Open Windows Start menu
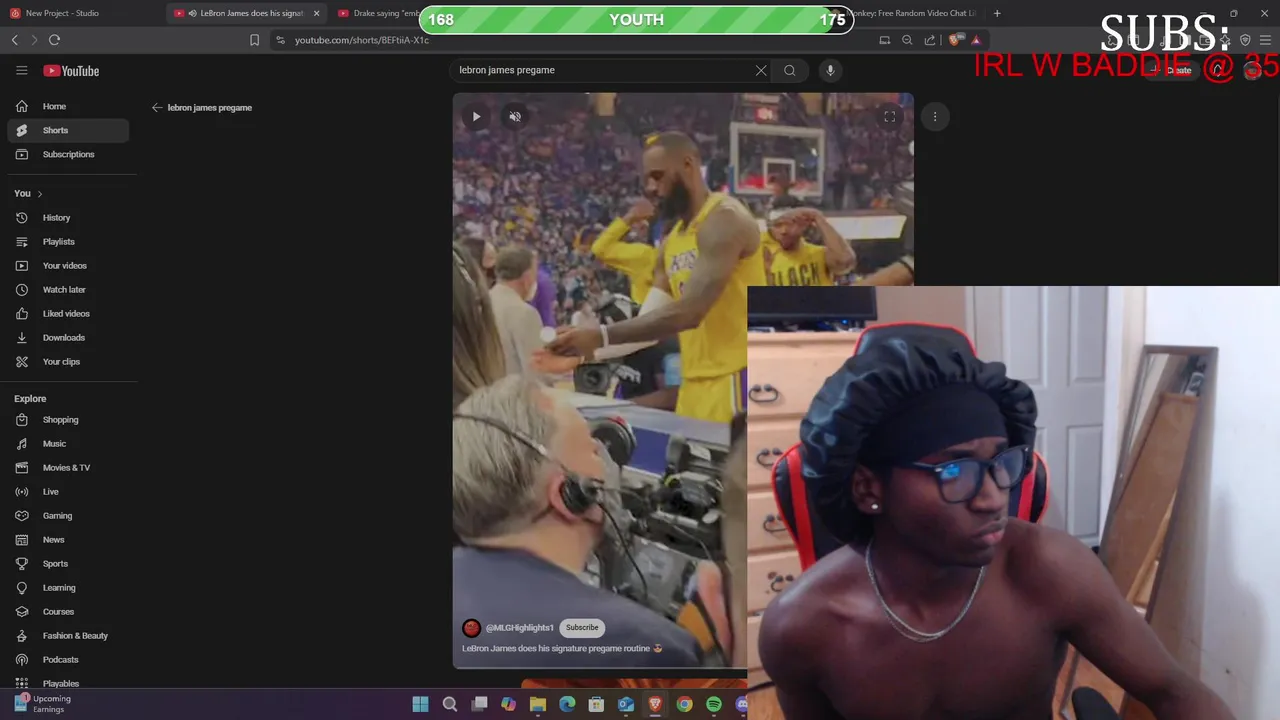 [x=420, y=704]
